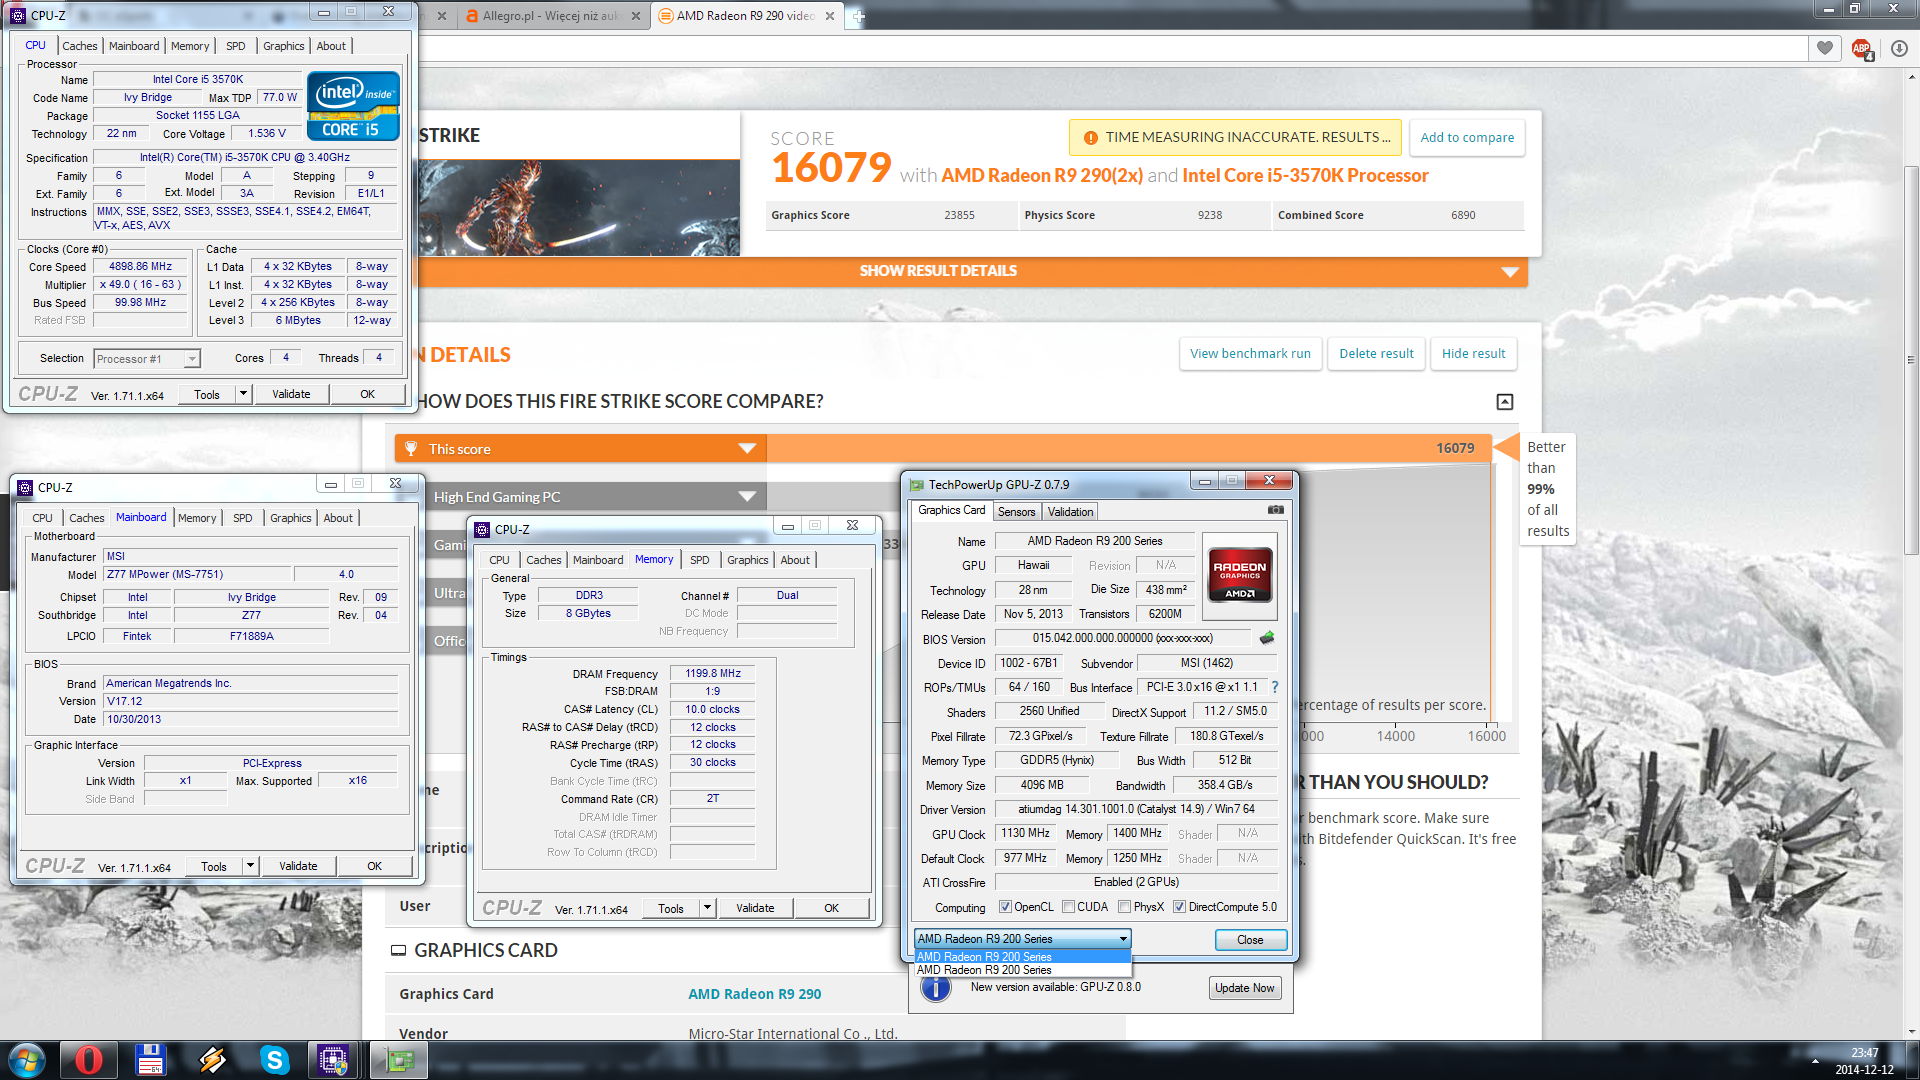Select the first AMD Radeon R9 200 Series option
The height and width of the screenshot is (1080, 1920).
click(x=1023, y=957)
